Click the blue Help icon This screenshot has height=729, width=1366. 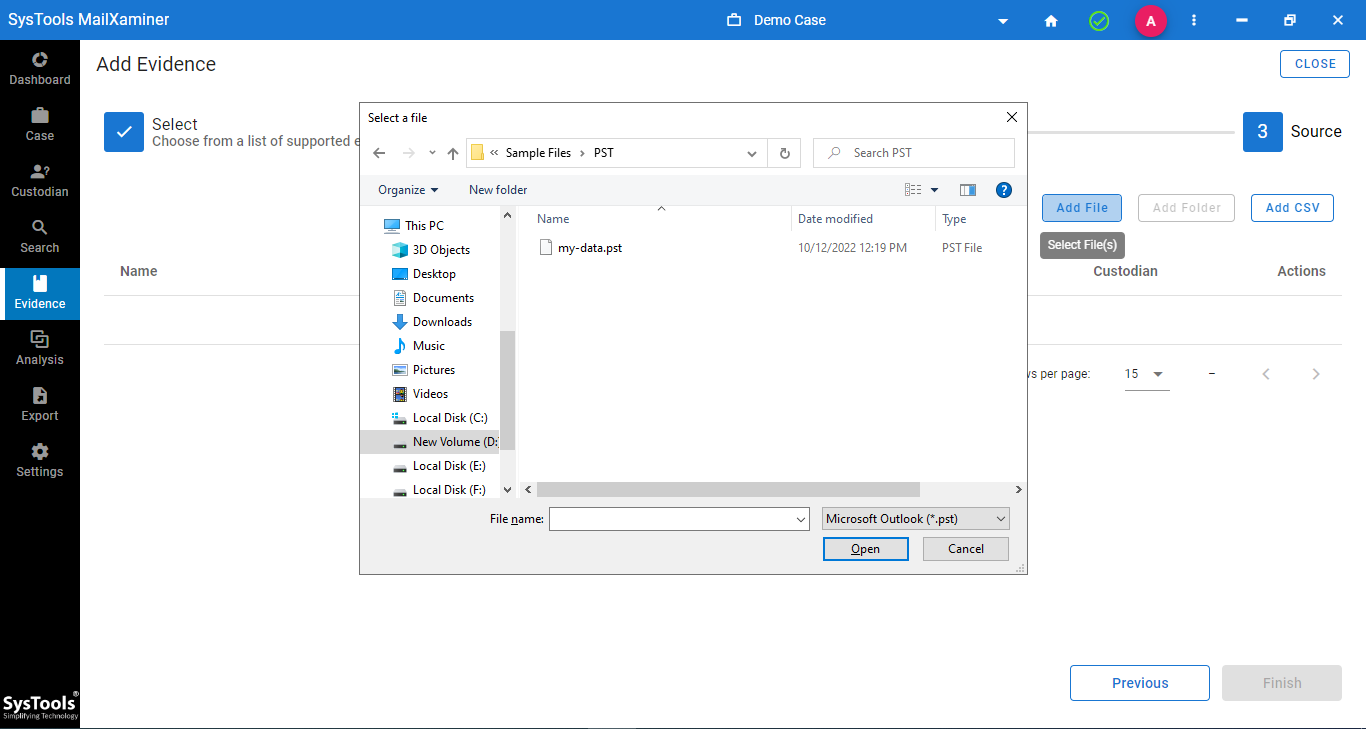point(1004,190)
